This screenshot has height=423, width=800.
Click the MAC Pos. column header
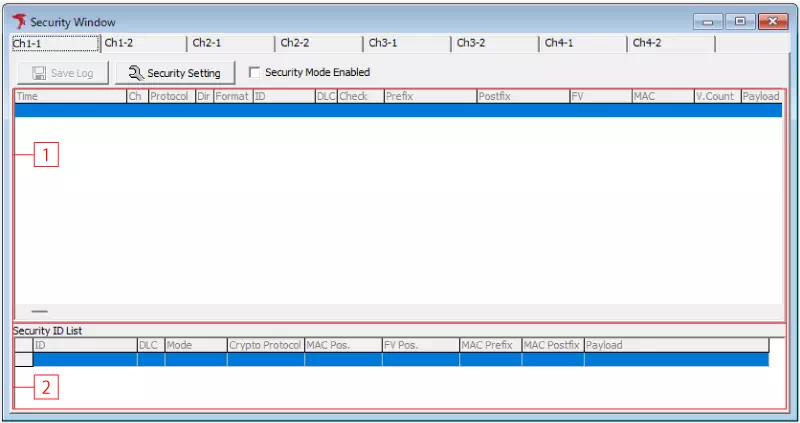tap(343, 345)
